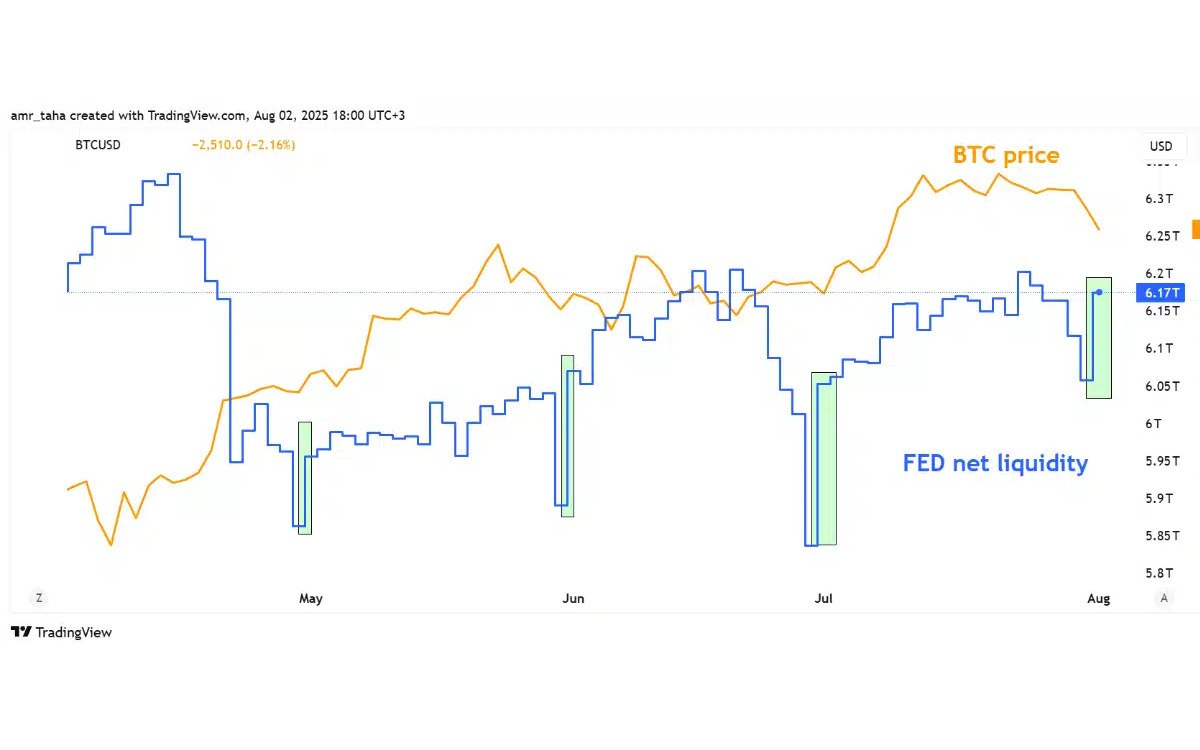Image resolution: width=1200 pixels, height=750 pixels.
Task: Click the "BTC price" orange text label
Action: 1005,155
